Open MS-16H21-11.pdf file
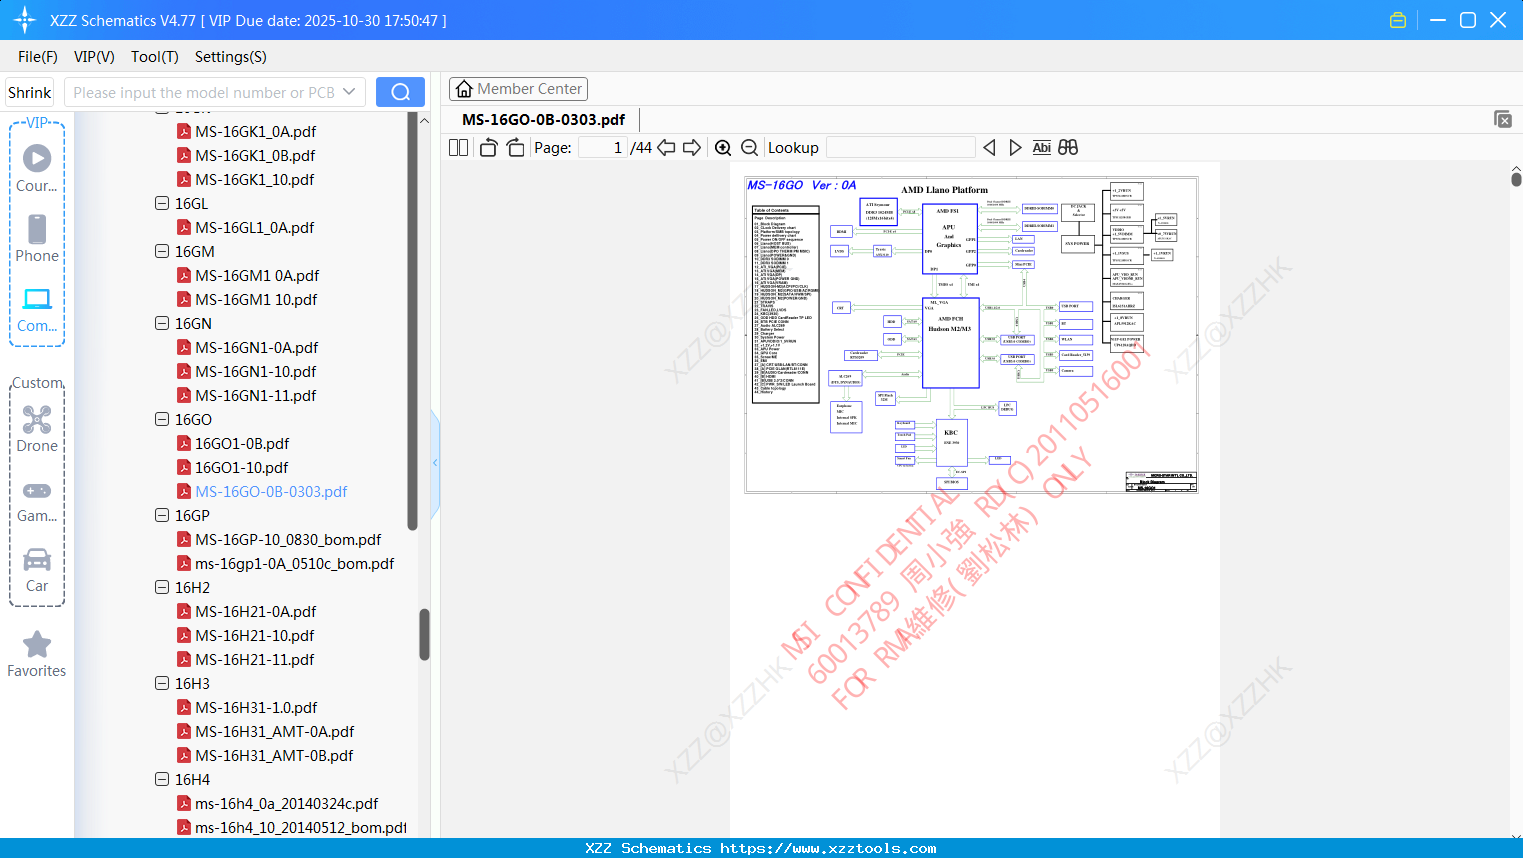Viewport: 1523px width, 858px height. point(254,659)
